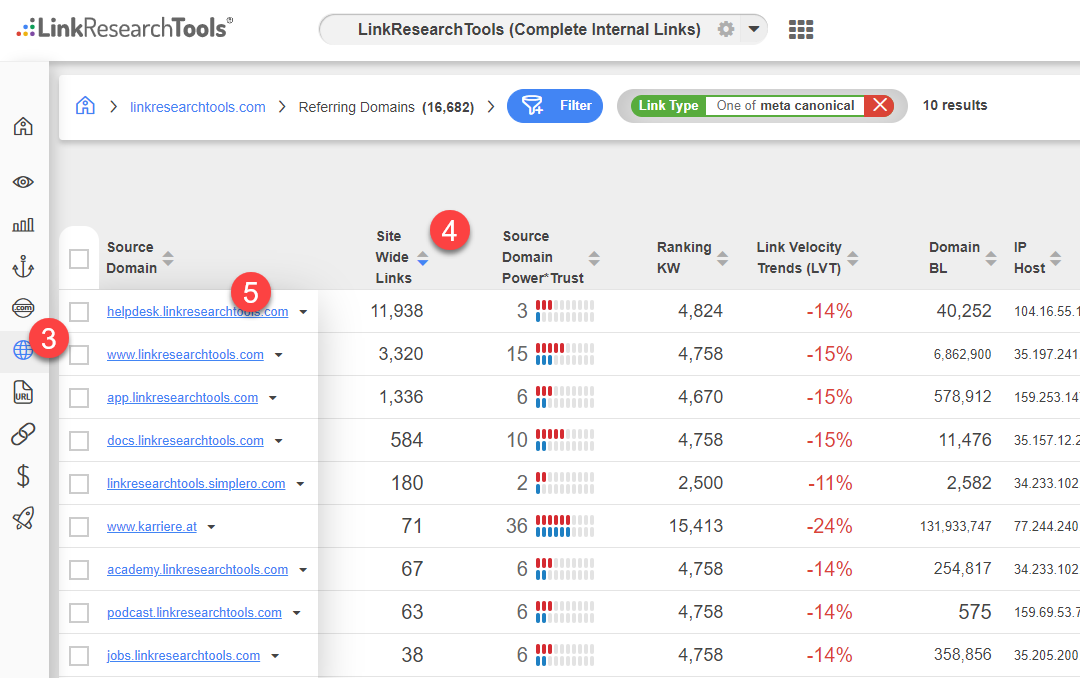Open the home icon in left sidebar

pyautogui.click(x=23, y=126)
